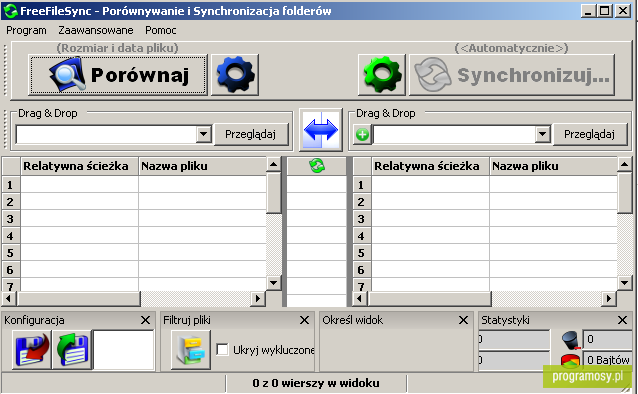The height and width of the screenshot is (394, 638).
Task: Click right Przeglądaj browse button
Action: [x=589, y=134]
